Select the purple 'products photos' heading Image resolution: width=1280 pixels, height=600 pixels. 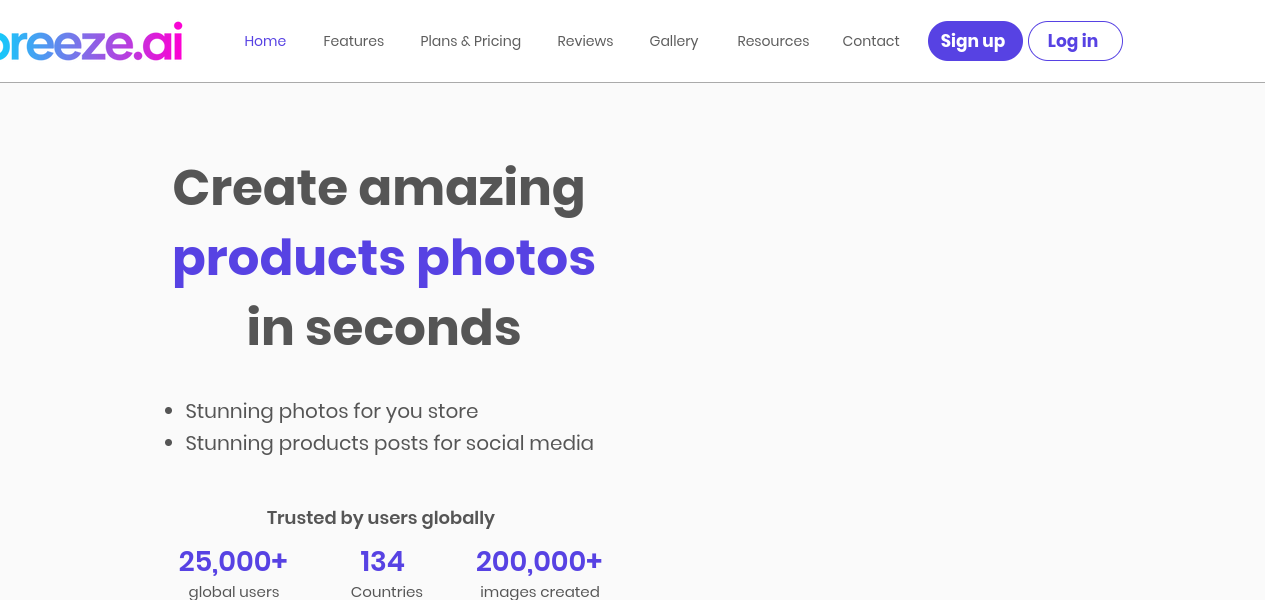click(x=383, y=257)
